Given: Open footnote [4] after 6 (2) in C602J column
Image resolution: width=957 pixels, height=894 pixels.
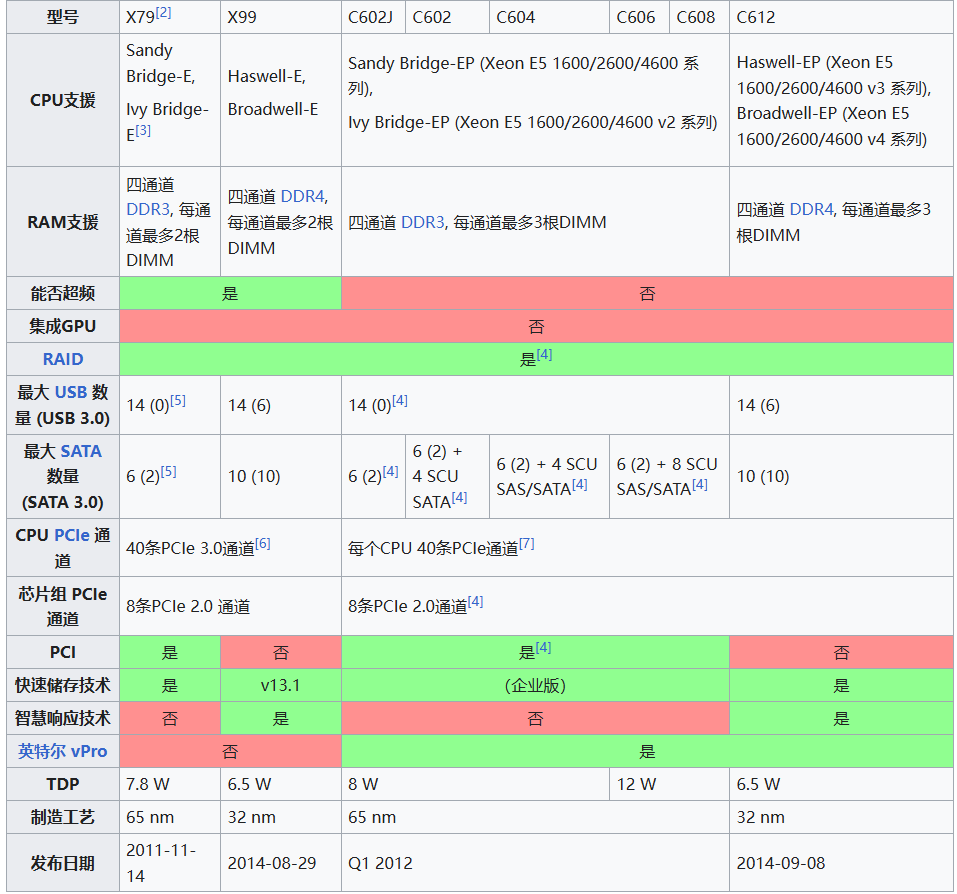Looking at the screenshot, I should click(x=391, y=471).
